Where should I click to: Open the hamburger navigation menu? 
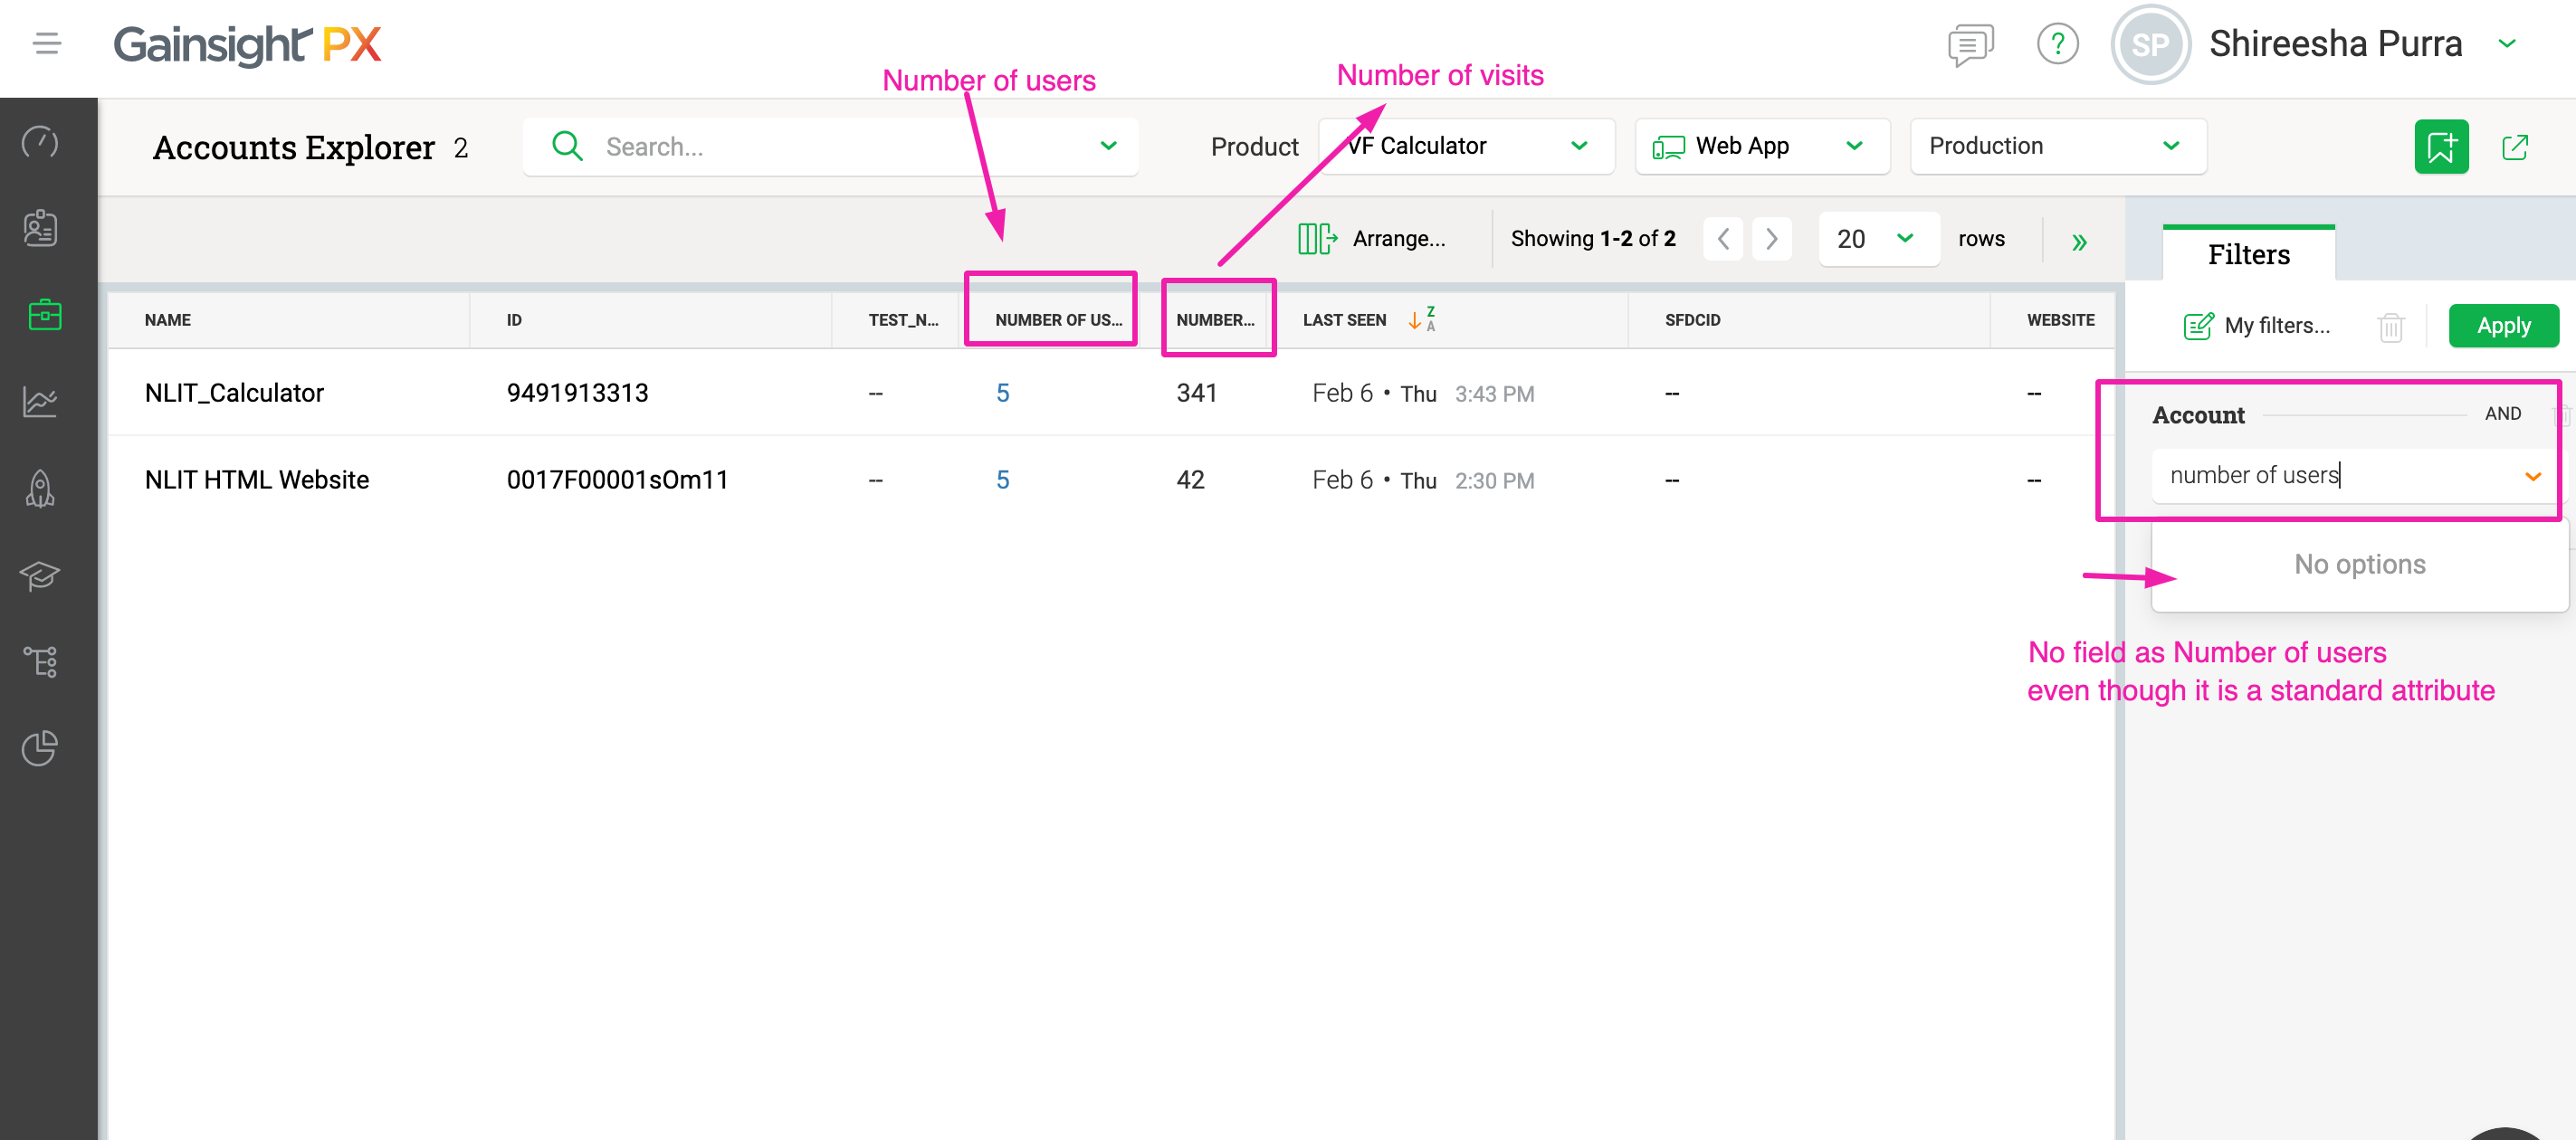47,43
